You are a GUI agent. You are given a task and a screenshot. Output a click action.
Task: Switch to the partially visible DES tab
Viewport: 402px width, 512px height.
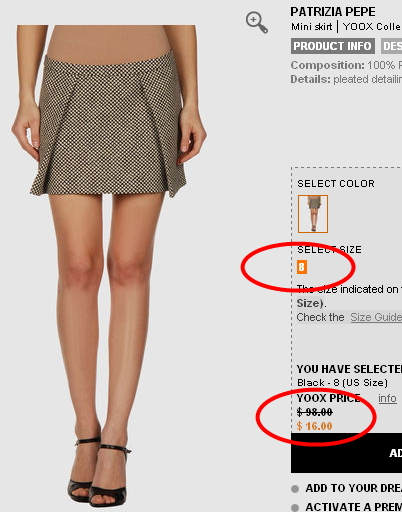(392, 46)
